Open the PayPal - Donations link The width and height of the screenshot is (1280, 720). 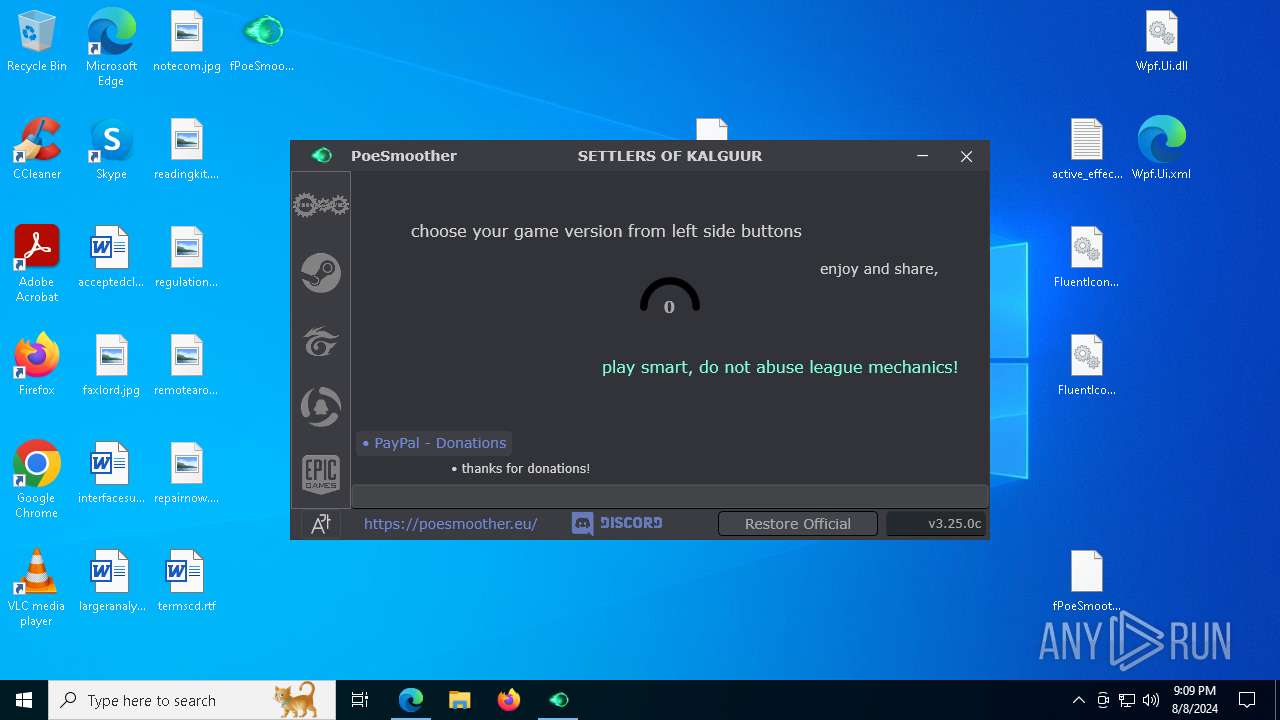tap(434, 443)
